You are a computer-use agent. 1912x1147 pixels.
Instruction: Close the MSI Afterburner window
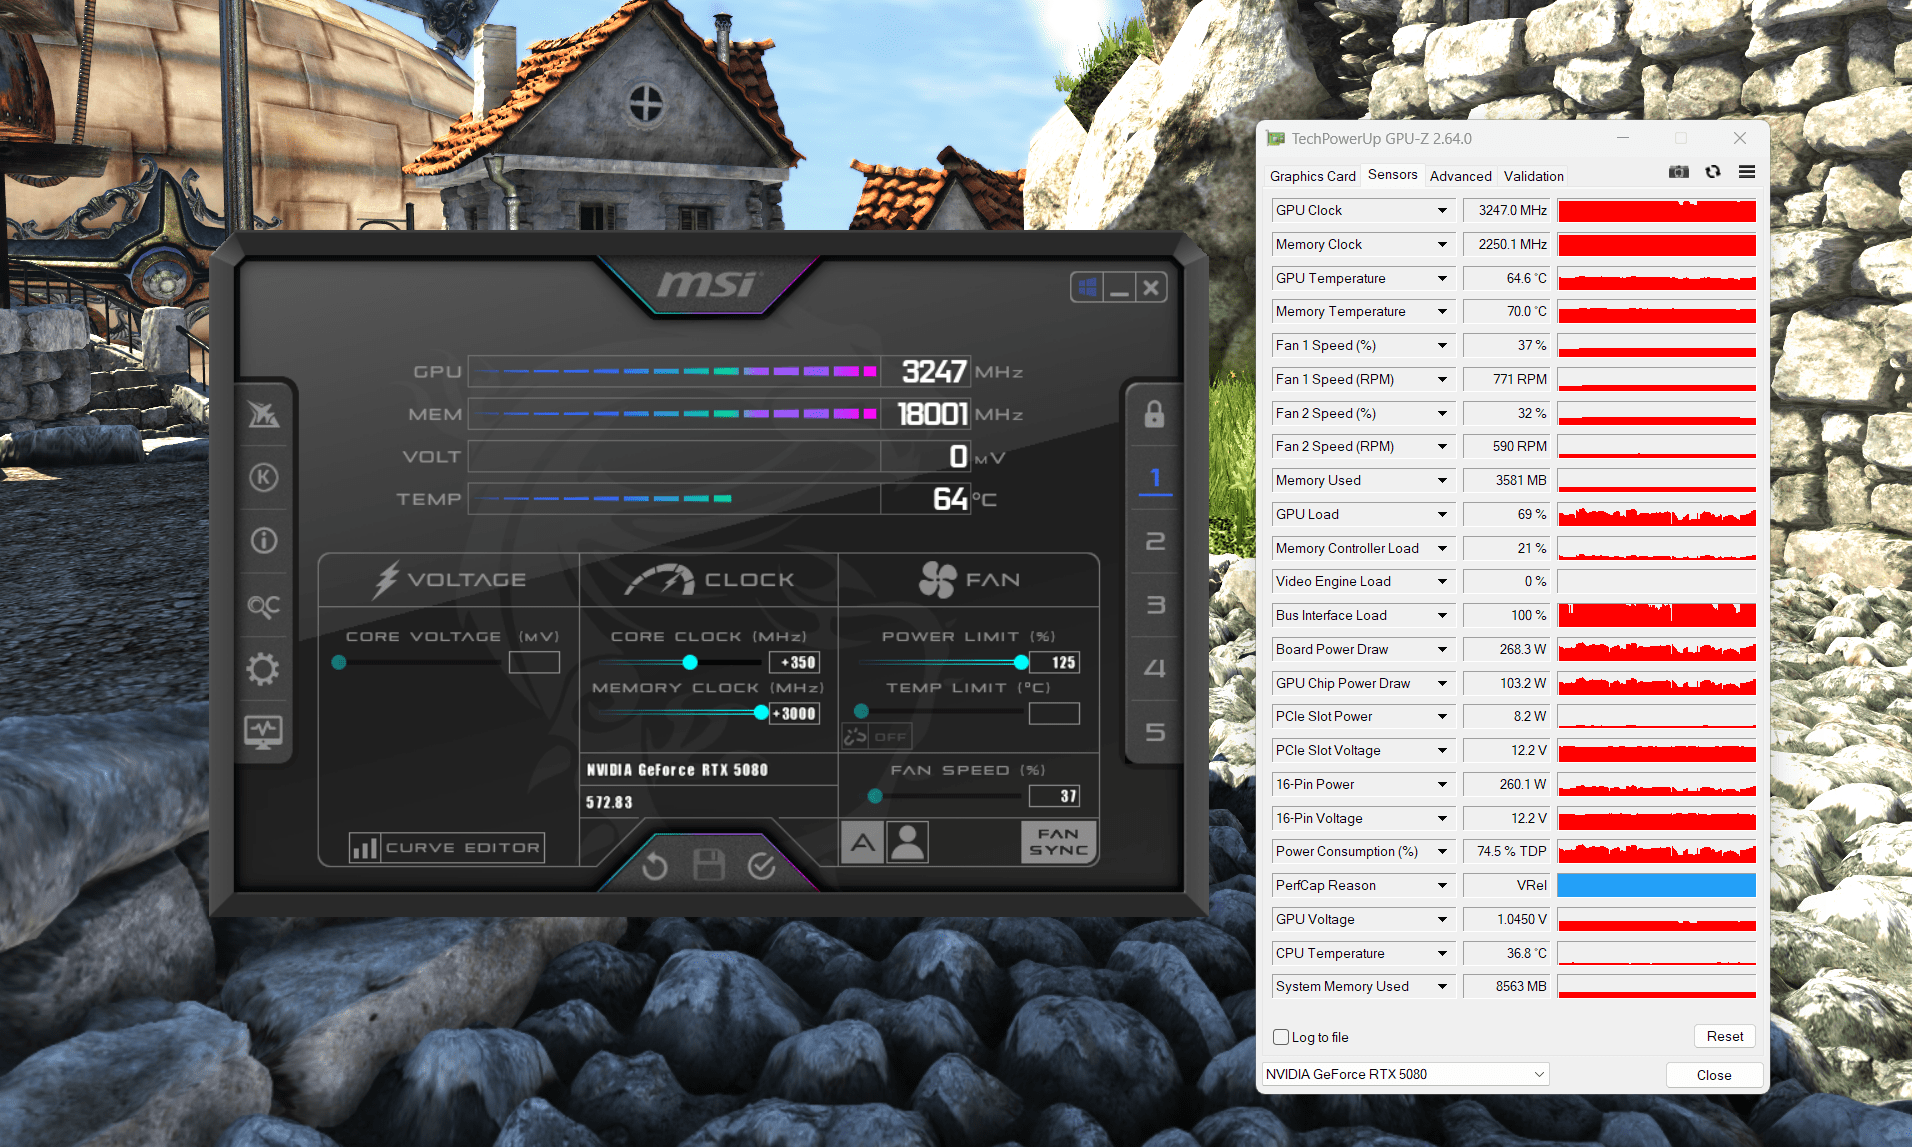coord(1152,288)
